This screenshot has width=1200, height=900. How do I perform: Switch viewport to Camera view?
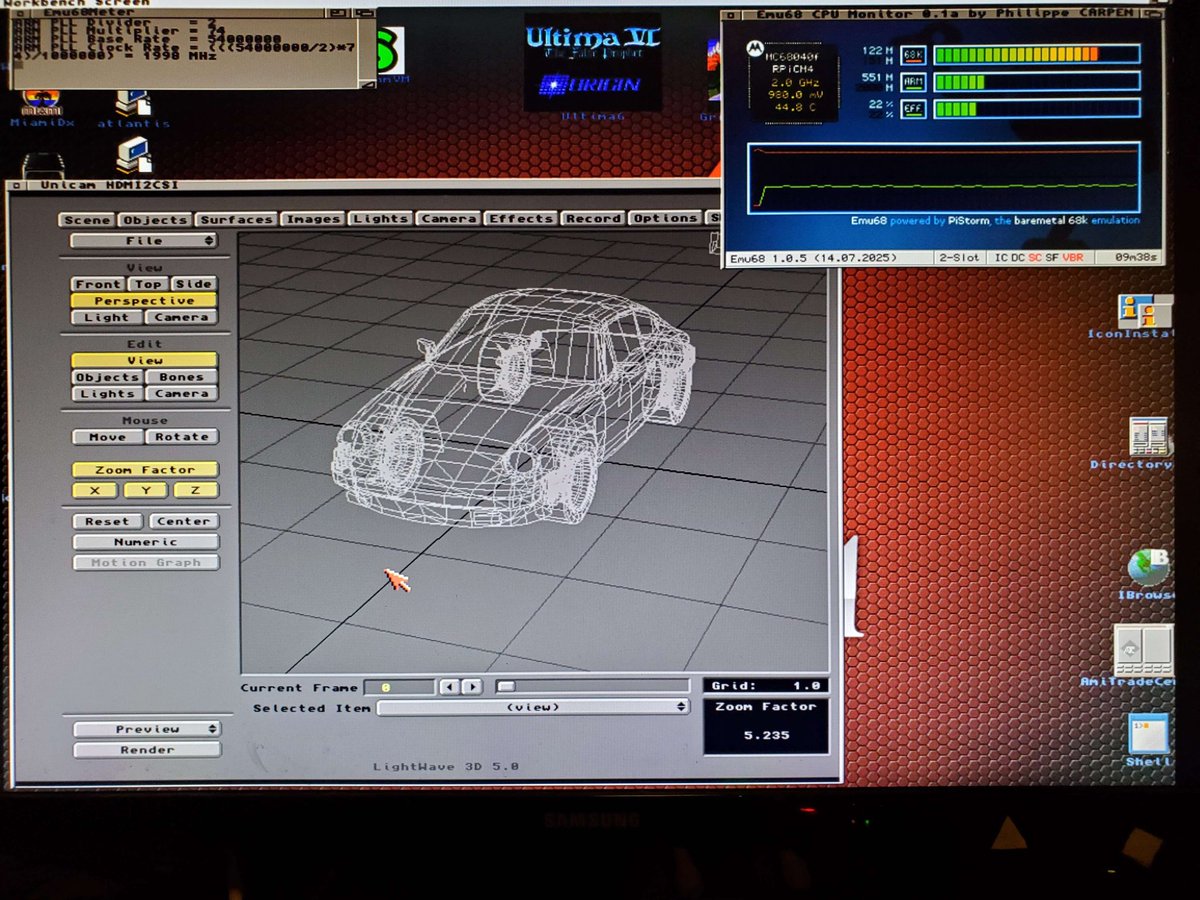[x=181, y=317]
